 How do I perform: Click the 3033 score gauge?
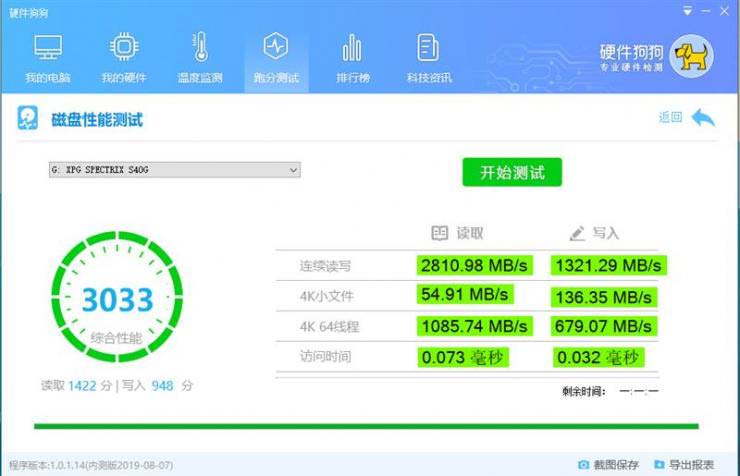coord(117,297)
